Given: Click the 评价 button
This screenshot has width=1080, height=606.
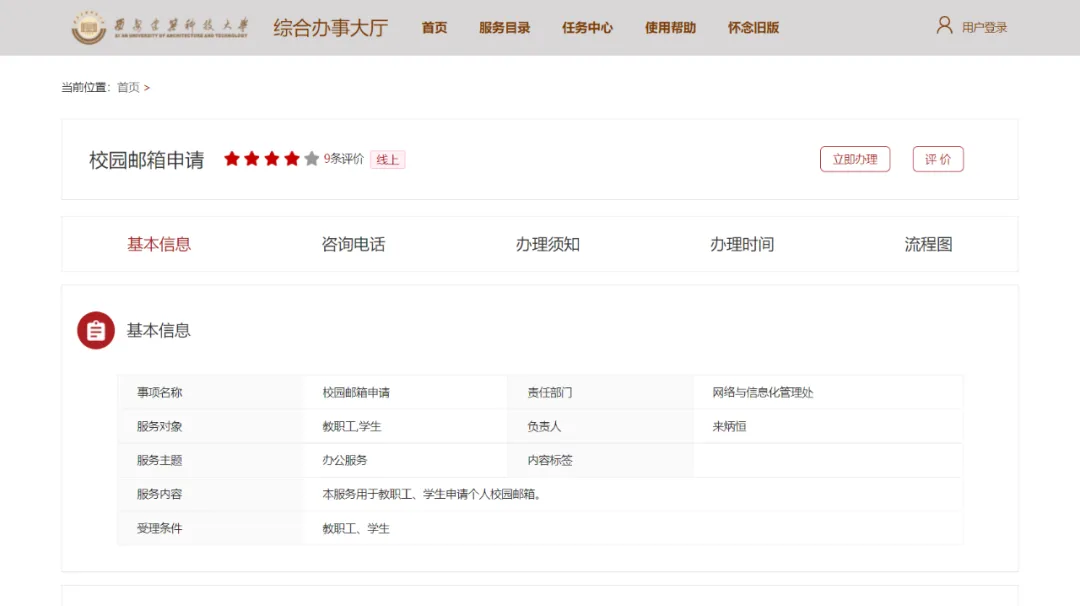Looking at the screenshot, I should (x=938, y=159).
